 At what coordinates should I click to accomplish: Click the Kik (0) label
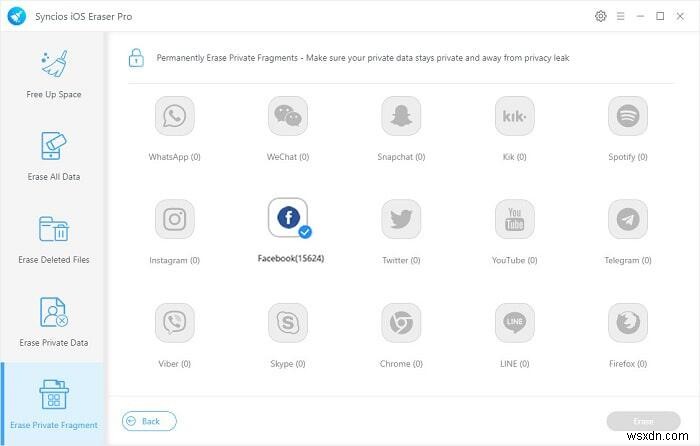tap(515, 157)
